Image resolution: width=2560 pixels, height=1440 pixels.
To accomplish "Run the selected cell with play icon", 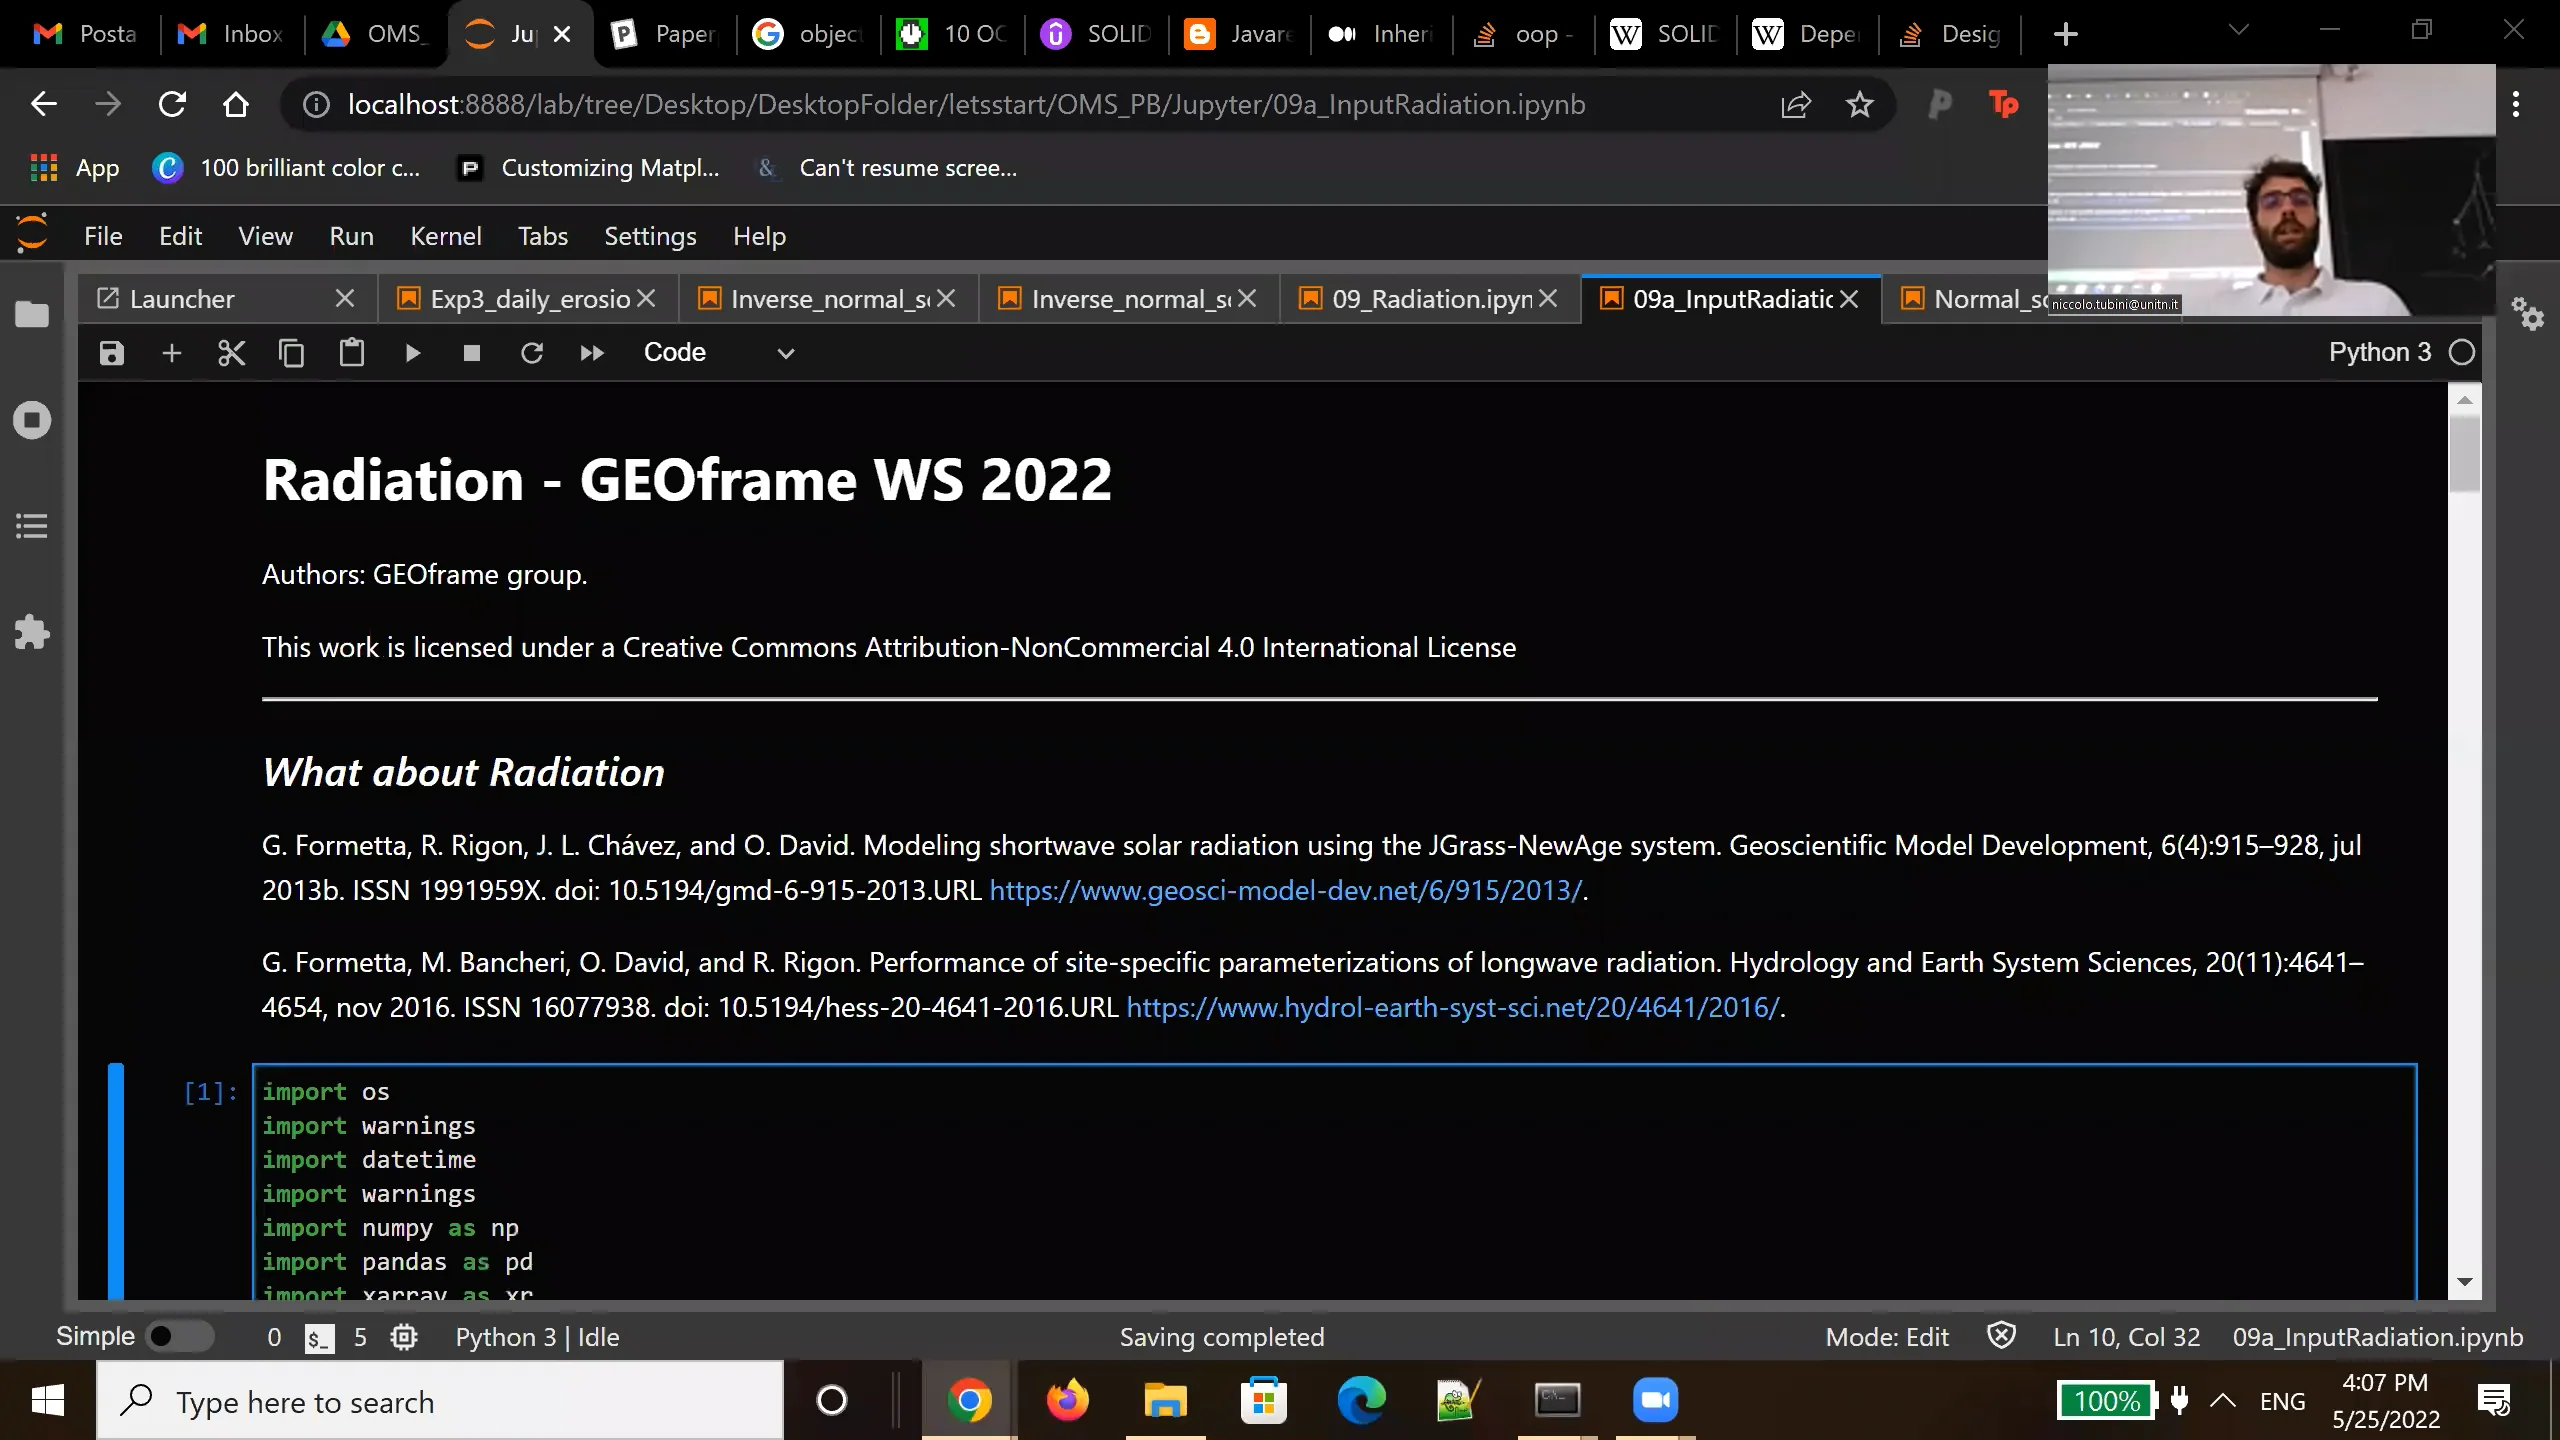I will [x=412, y=353].
